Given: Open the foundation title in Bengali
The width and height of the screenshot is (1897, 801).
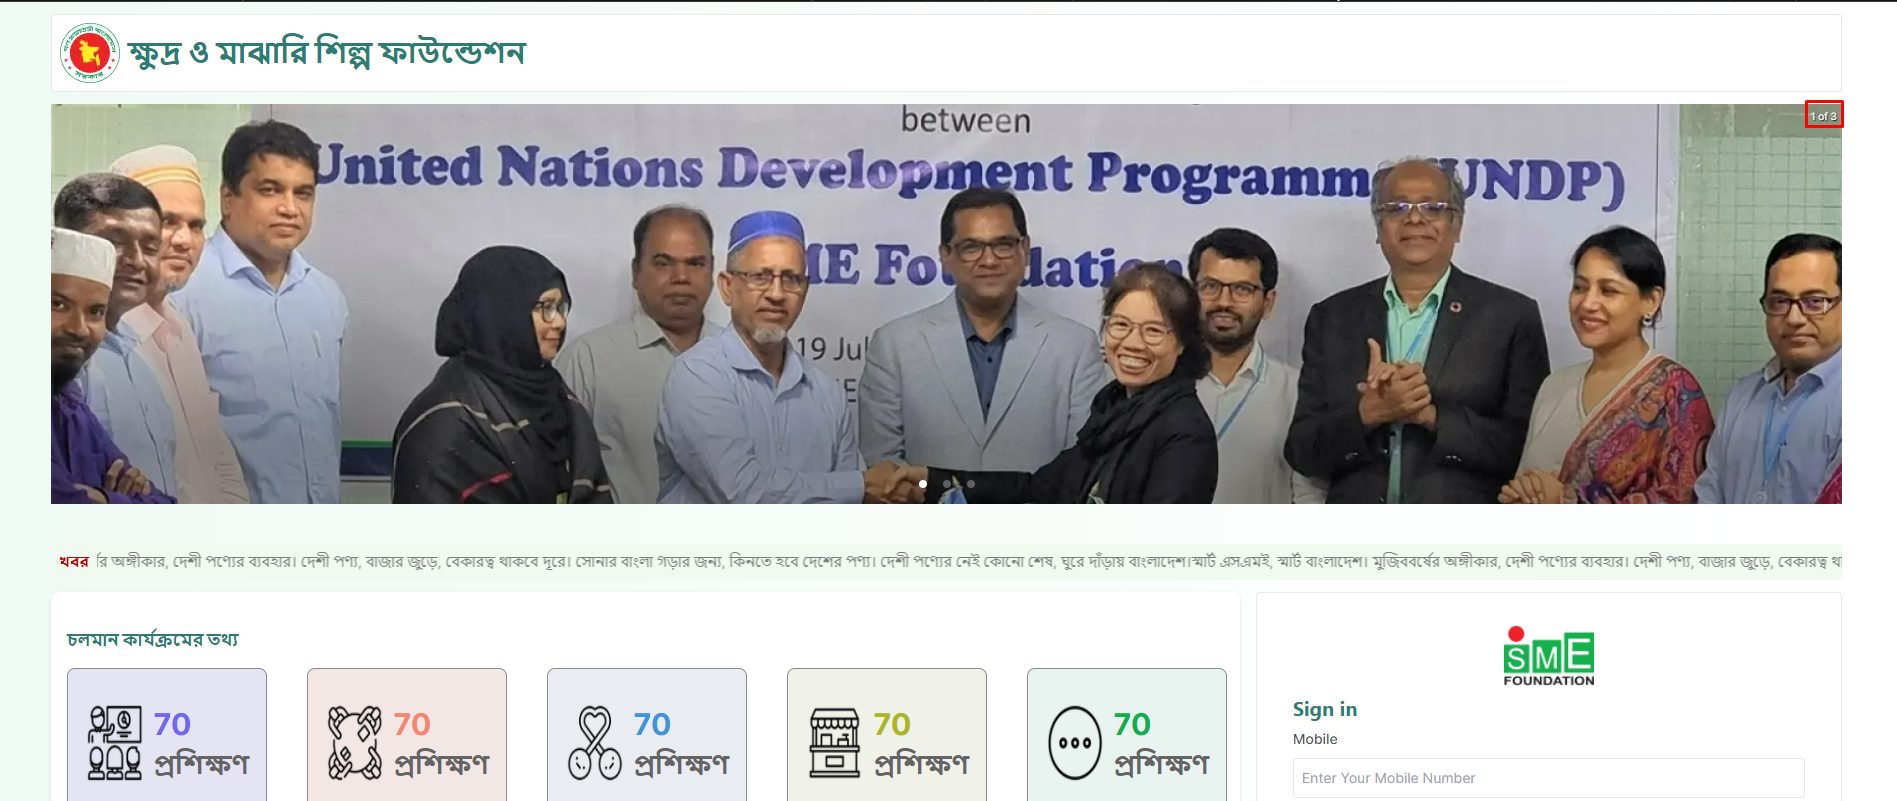Looking at the screenshot, I should point(326,52).
